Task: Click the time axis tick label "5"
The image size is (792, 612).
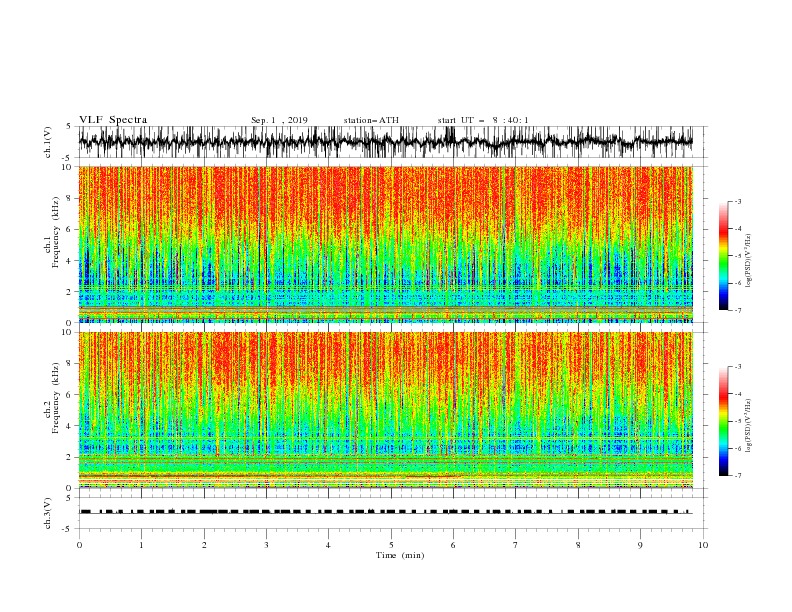Action: click(x=391, y=545)
